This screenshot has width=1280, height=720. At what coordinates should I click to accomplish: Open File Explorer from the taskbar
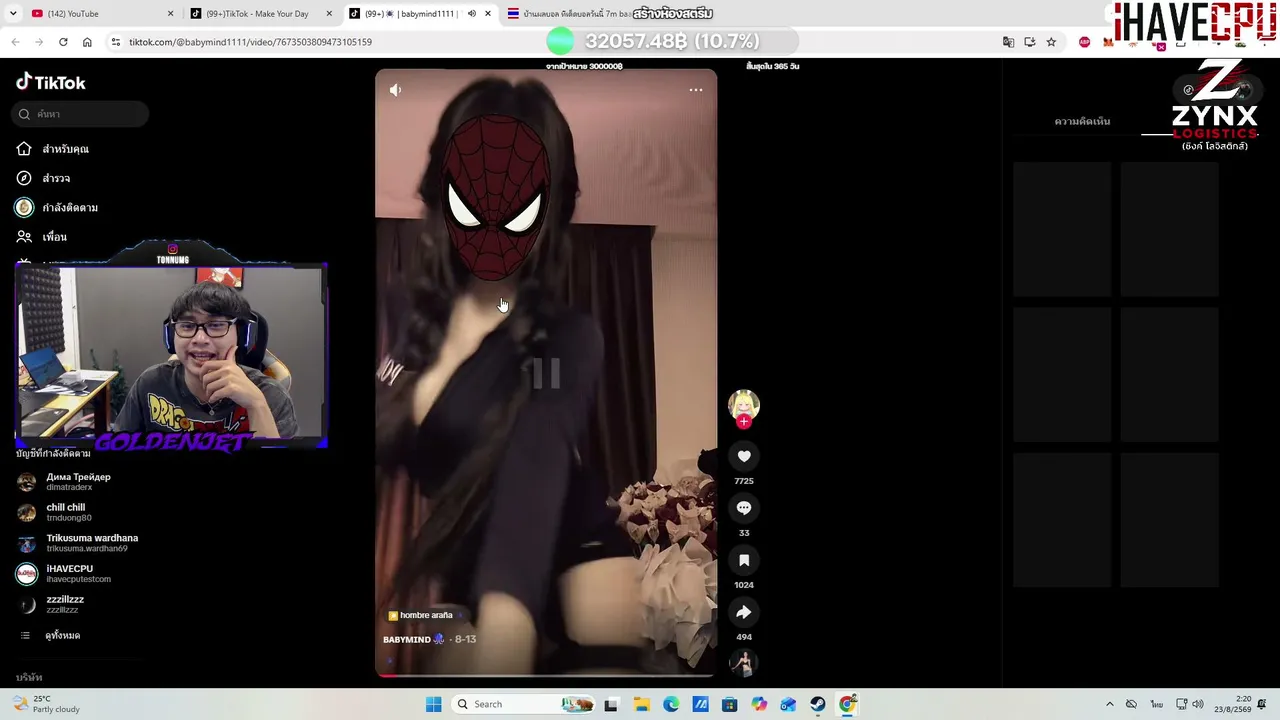(641, 704)
